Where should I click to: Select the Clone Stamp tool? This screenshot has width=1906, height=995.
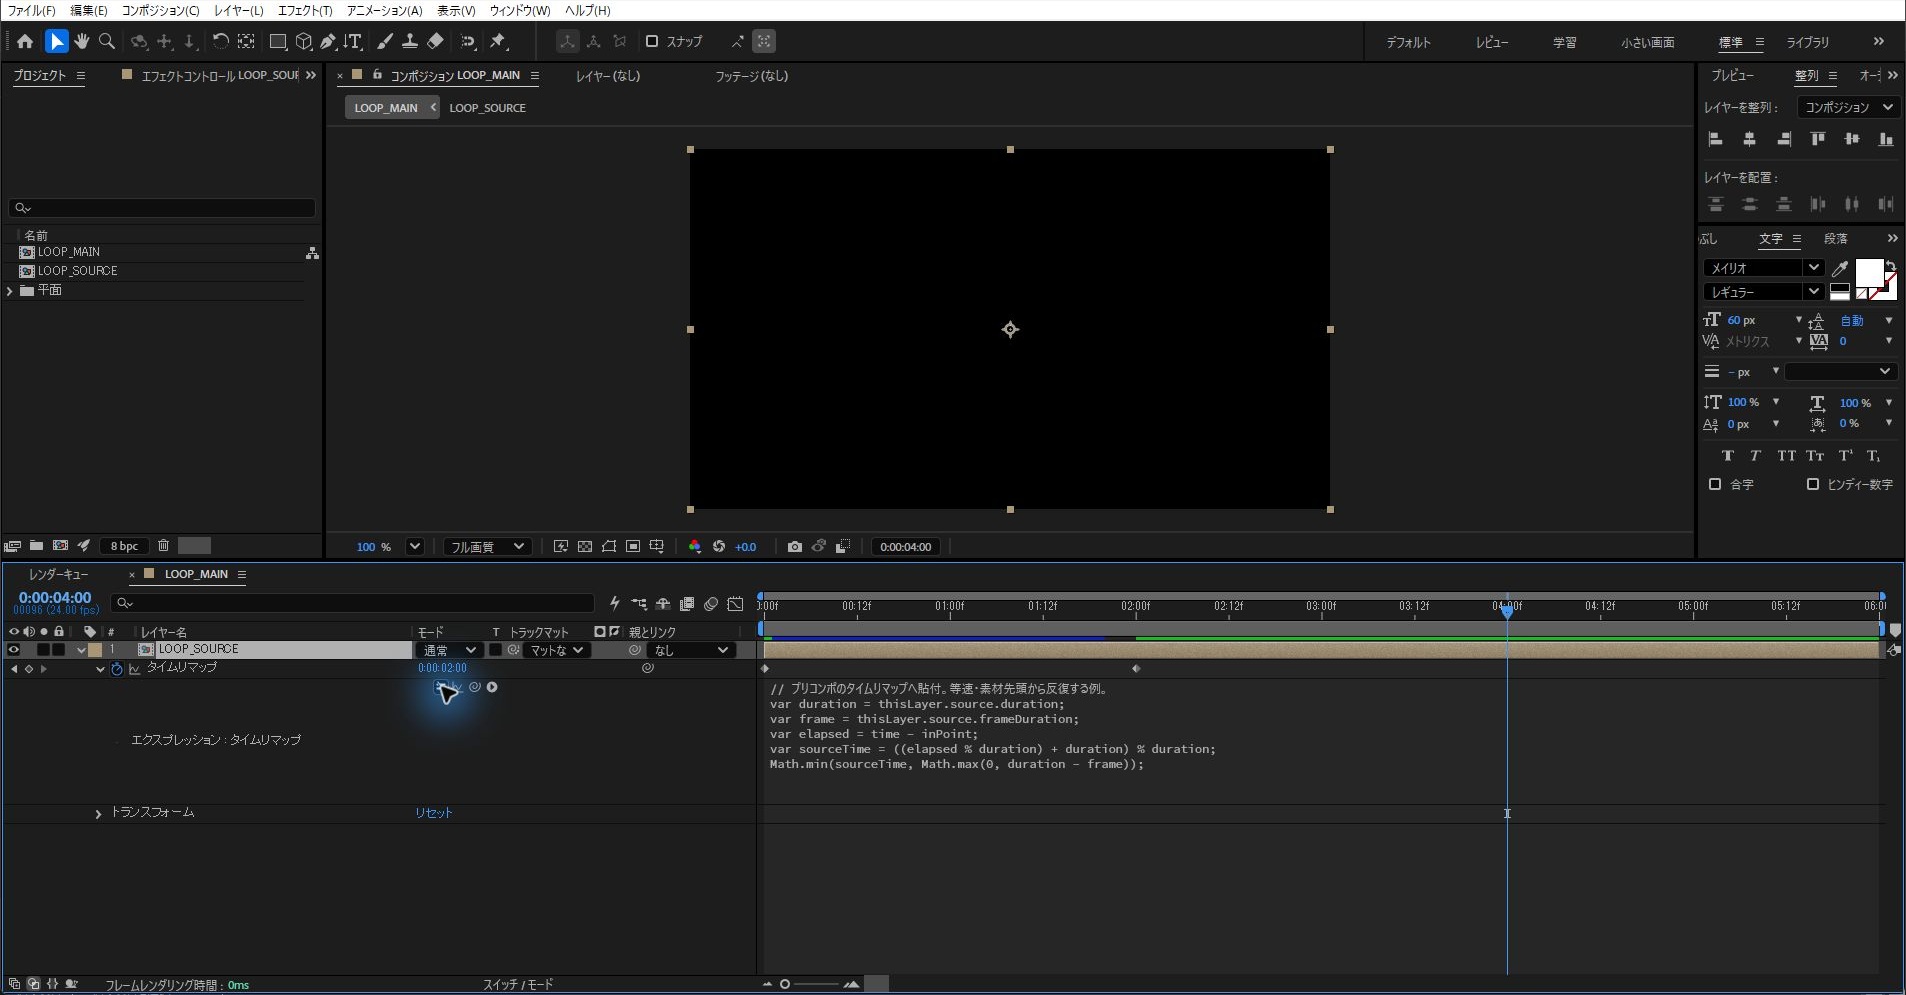(410, 41)
